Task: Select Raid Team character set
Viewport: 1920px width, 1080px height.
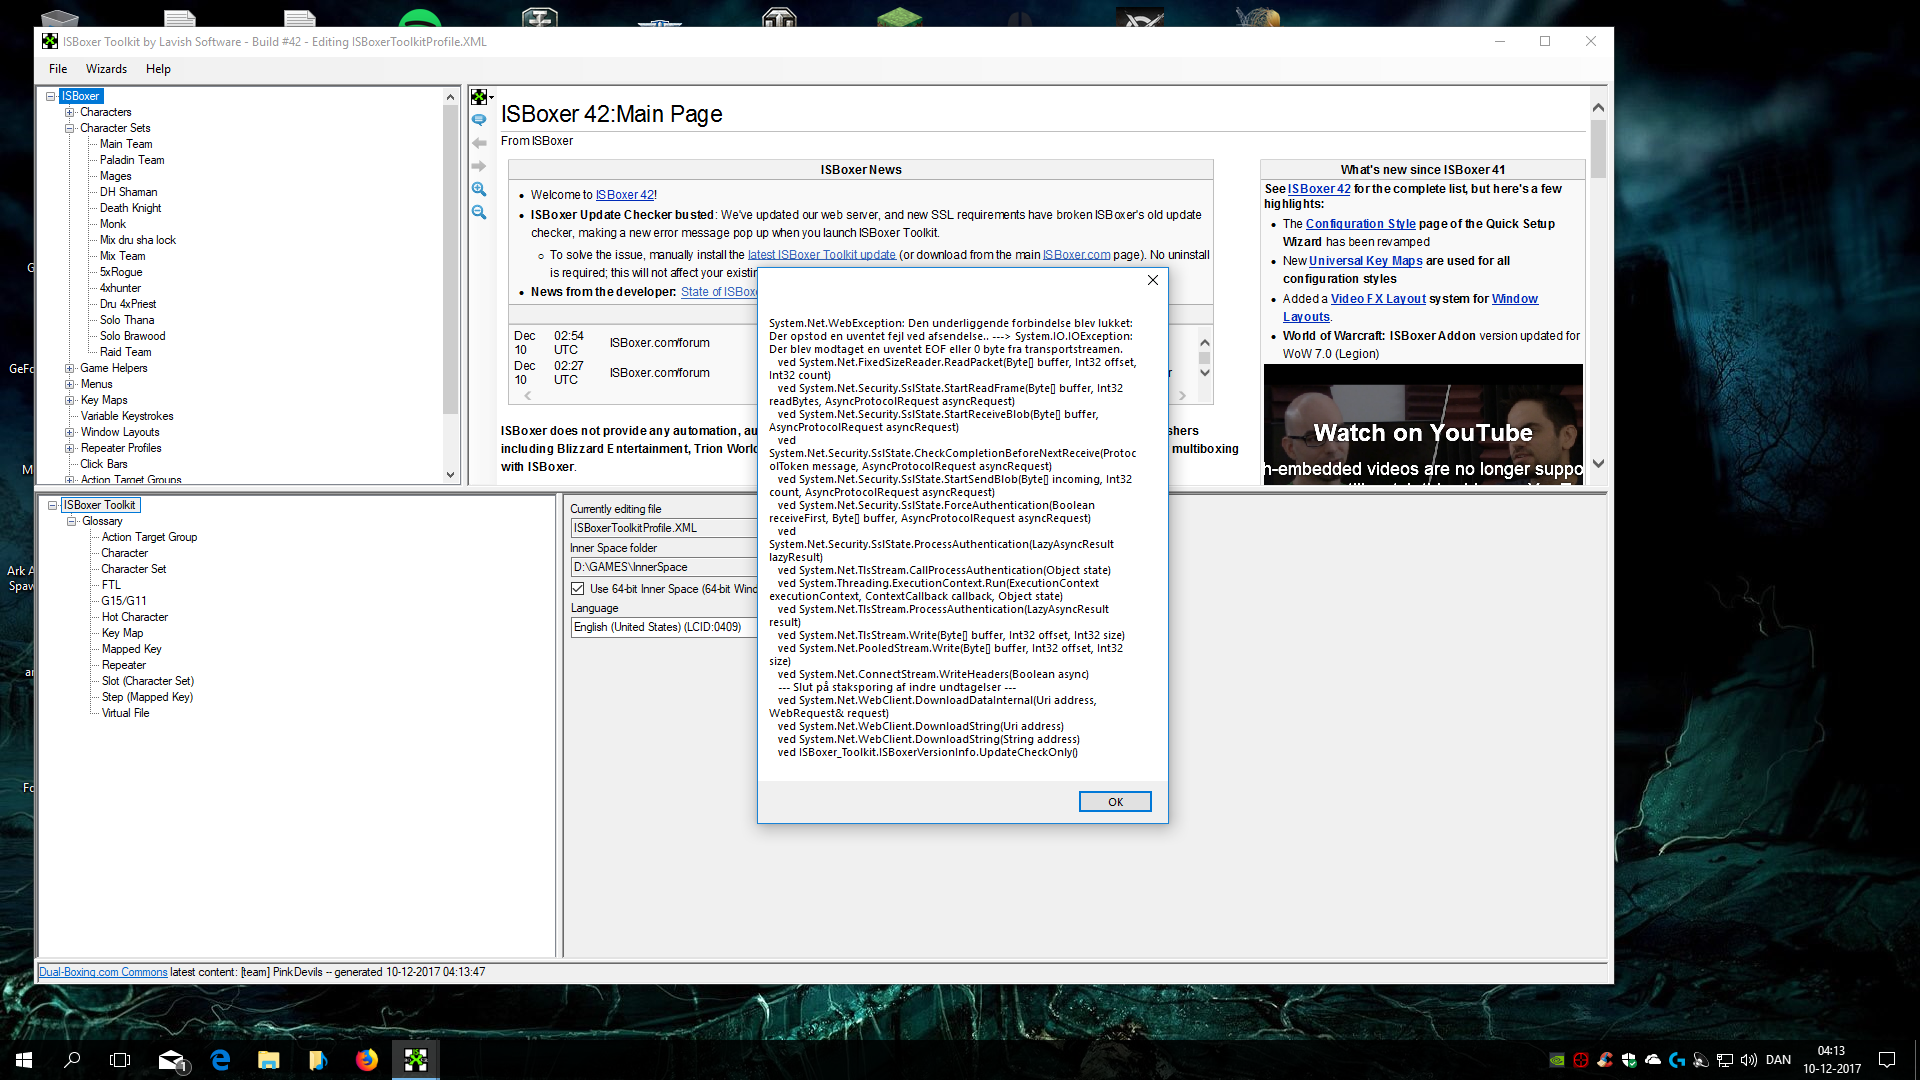Action: point(126,352)
